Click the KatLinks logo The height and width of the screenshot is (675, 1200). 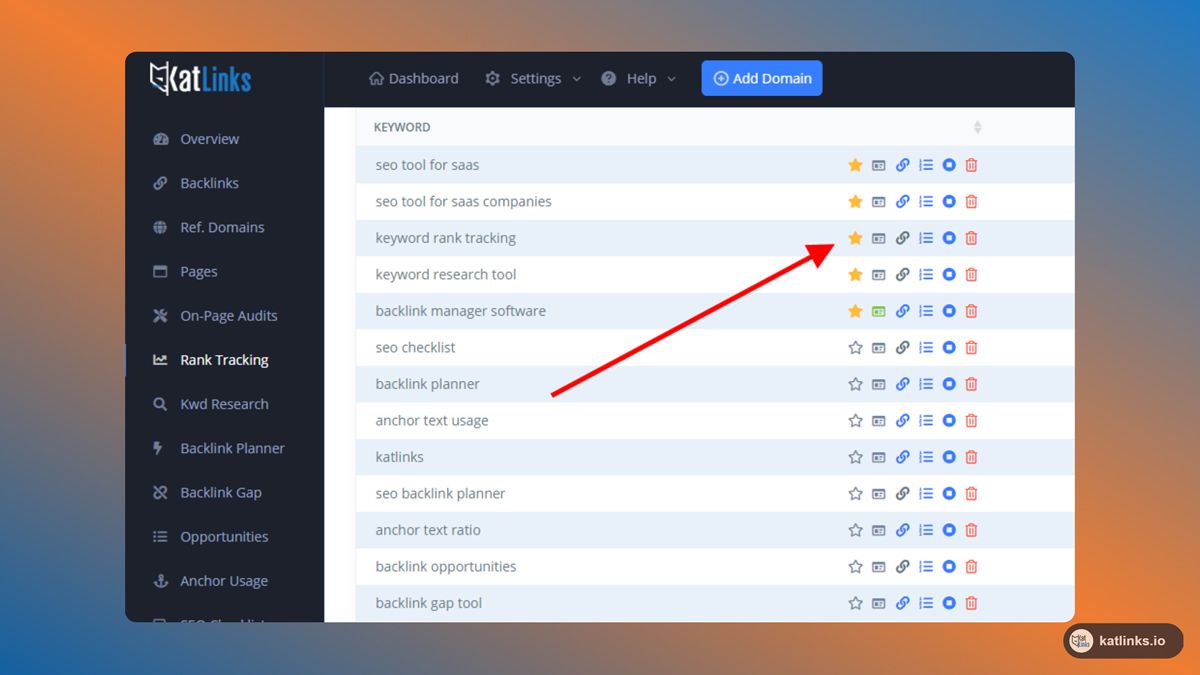200,79
